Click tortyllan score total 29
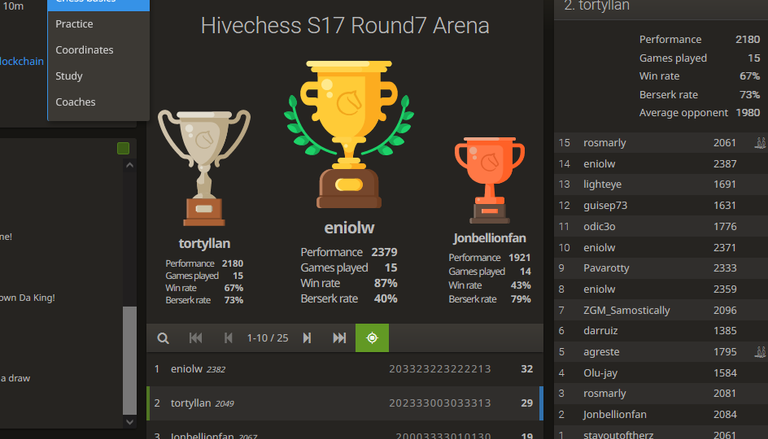768x439 pixels. (527, 403)
